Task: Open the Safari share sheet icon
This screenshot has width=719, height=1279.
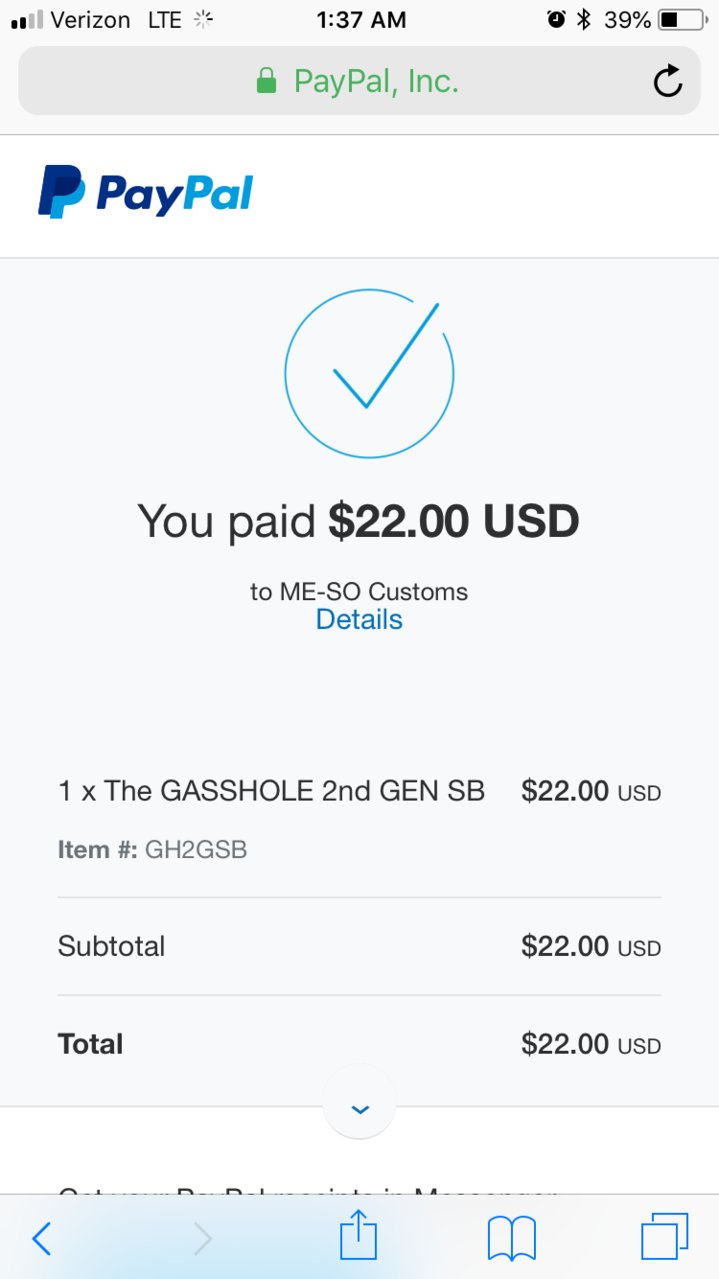Action: pyautogui.click(x=358, y=1237)
